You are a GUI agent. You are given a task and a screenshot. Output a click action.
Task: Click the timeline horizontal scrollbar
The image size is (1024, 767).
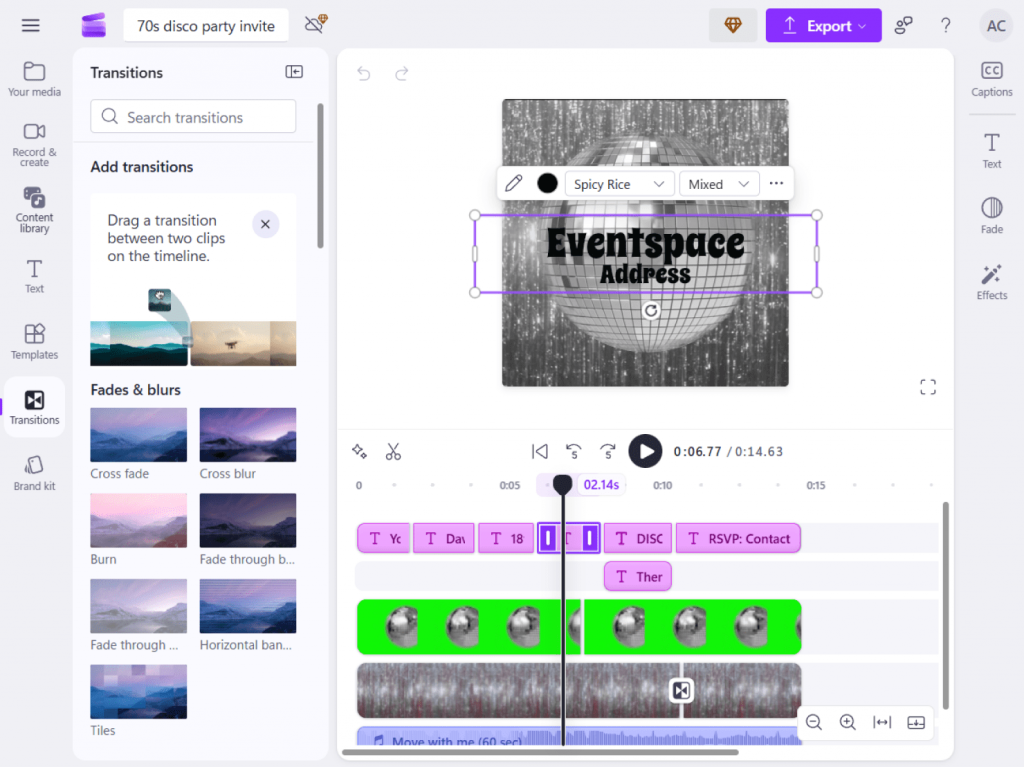pyautogui.click(x=539, y=752)
